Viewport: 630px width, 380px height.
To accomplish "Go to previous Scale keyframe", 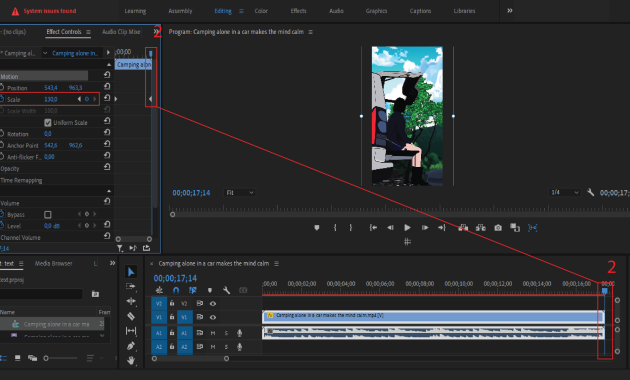I will click(x=79, y=99).
